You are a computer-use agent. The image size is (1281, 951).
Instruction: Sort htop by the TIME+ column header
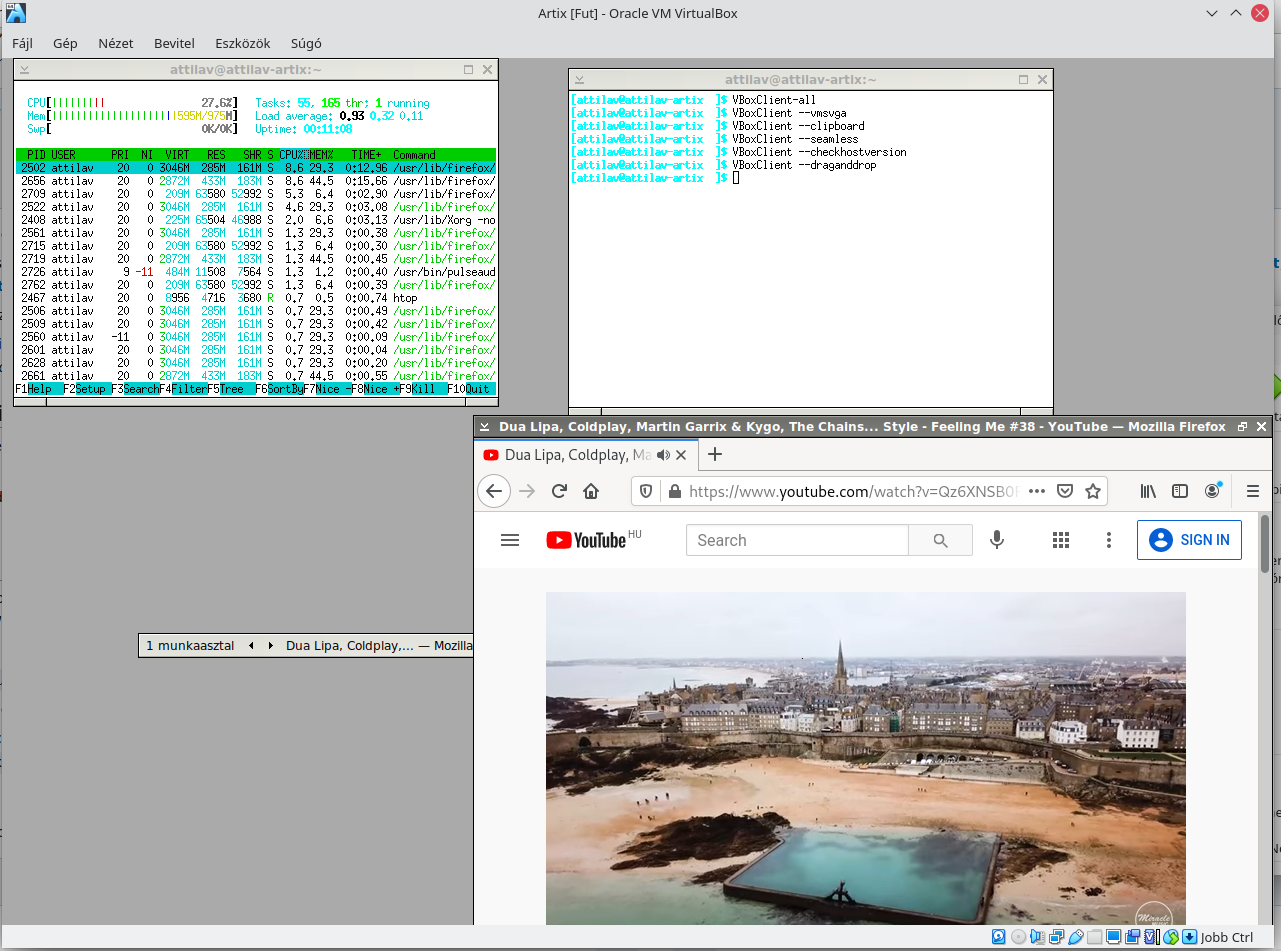(366, 155)
